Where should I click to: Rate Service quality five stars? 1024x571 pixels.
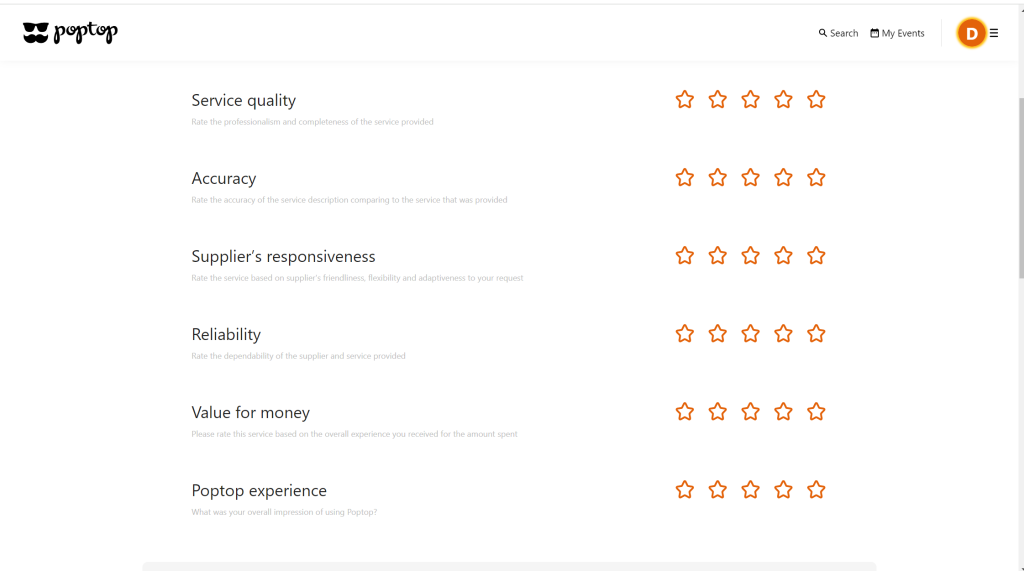pos(816,99)
